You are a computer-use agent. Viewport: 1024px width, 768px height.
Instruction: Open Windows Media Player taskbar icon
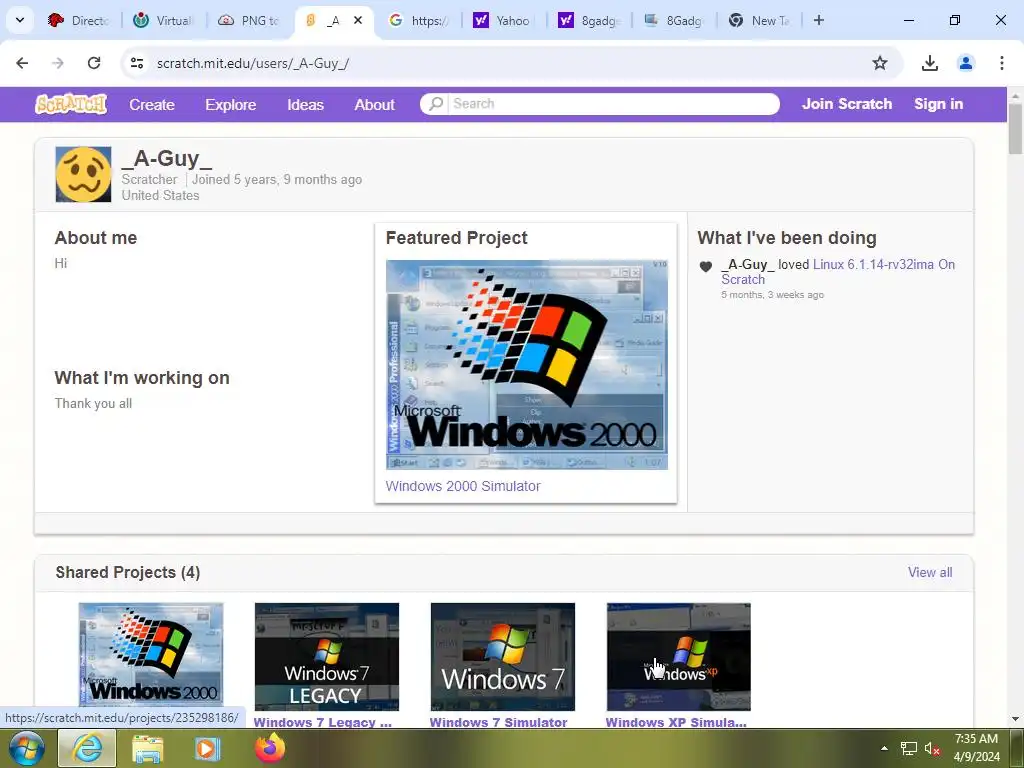[207, 748]
